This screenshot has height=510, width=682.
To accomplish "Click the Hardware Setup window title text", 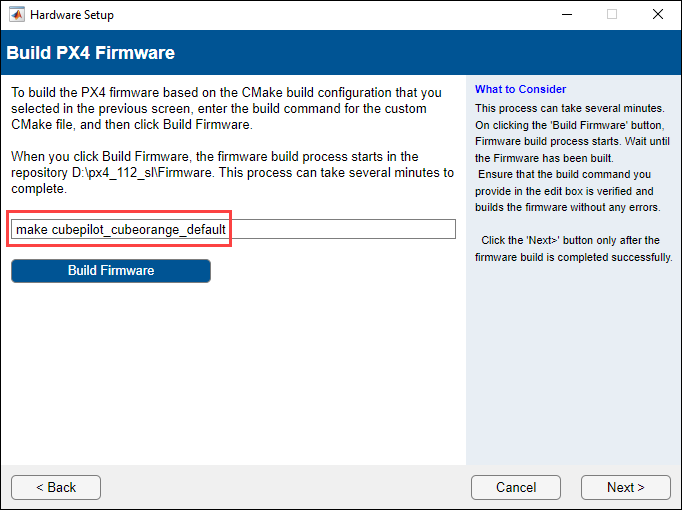I will point(72,15).
